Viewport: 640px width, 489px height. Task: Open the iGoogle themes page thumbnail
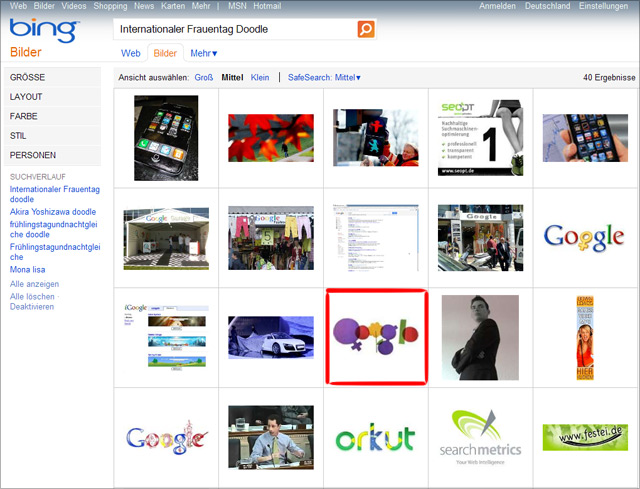tap(166, 337)
